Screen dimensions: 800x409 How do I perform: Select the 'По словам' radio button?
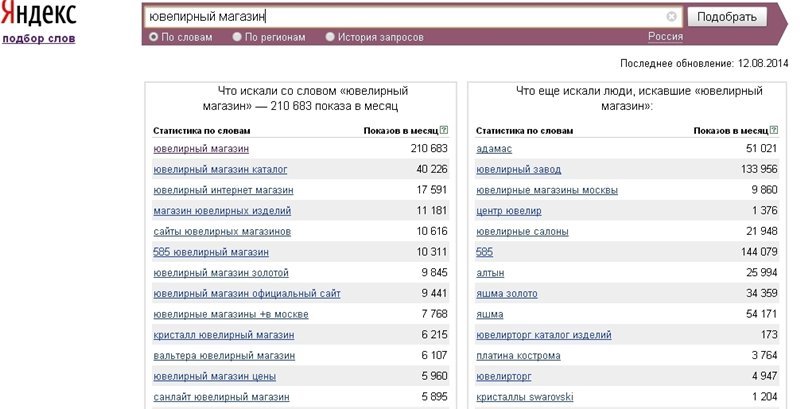pos(154,37)
